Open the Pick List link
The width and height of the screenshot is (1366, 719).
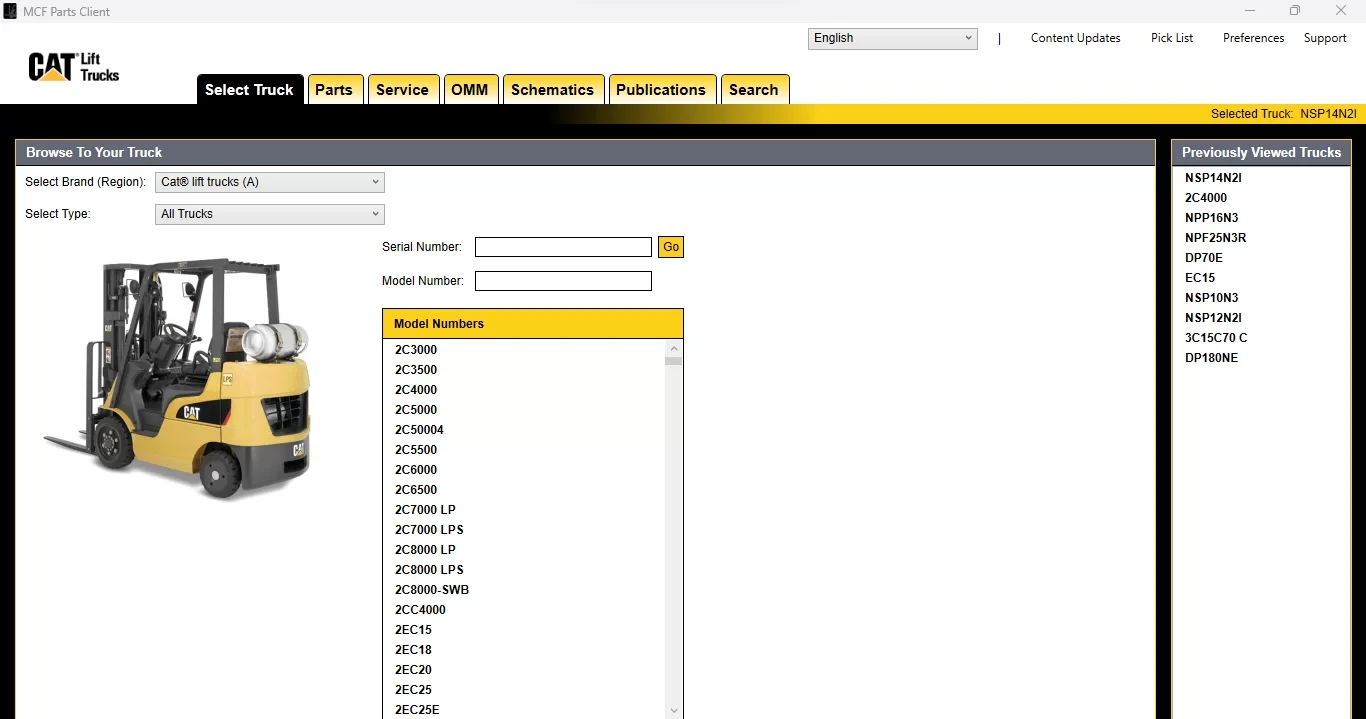(x=1172, y=38)
